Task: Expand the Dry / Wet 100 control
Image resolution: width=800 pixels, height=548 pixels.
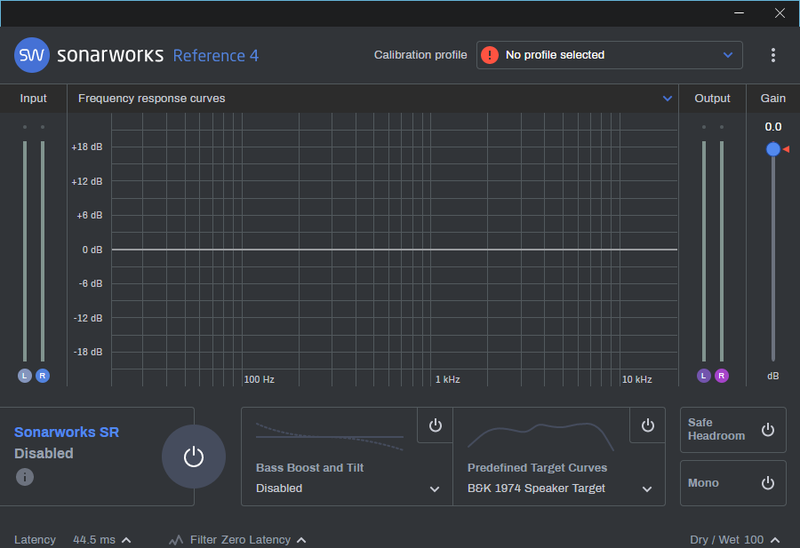Action: click(x=775, y=540)
